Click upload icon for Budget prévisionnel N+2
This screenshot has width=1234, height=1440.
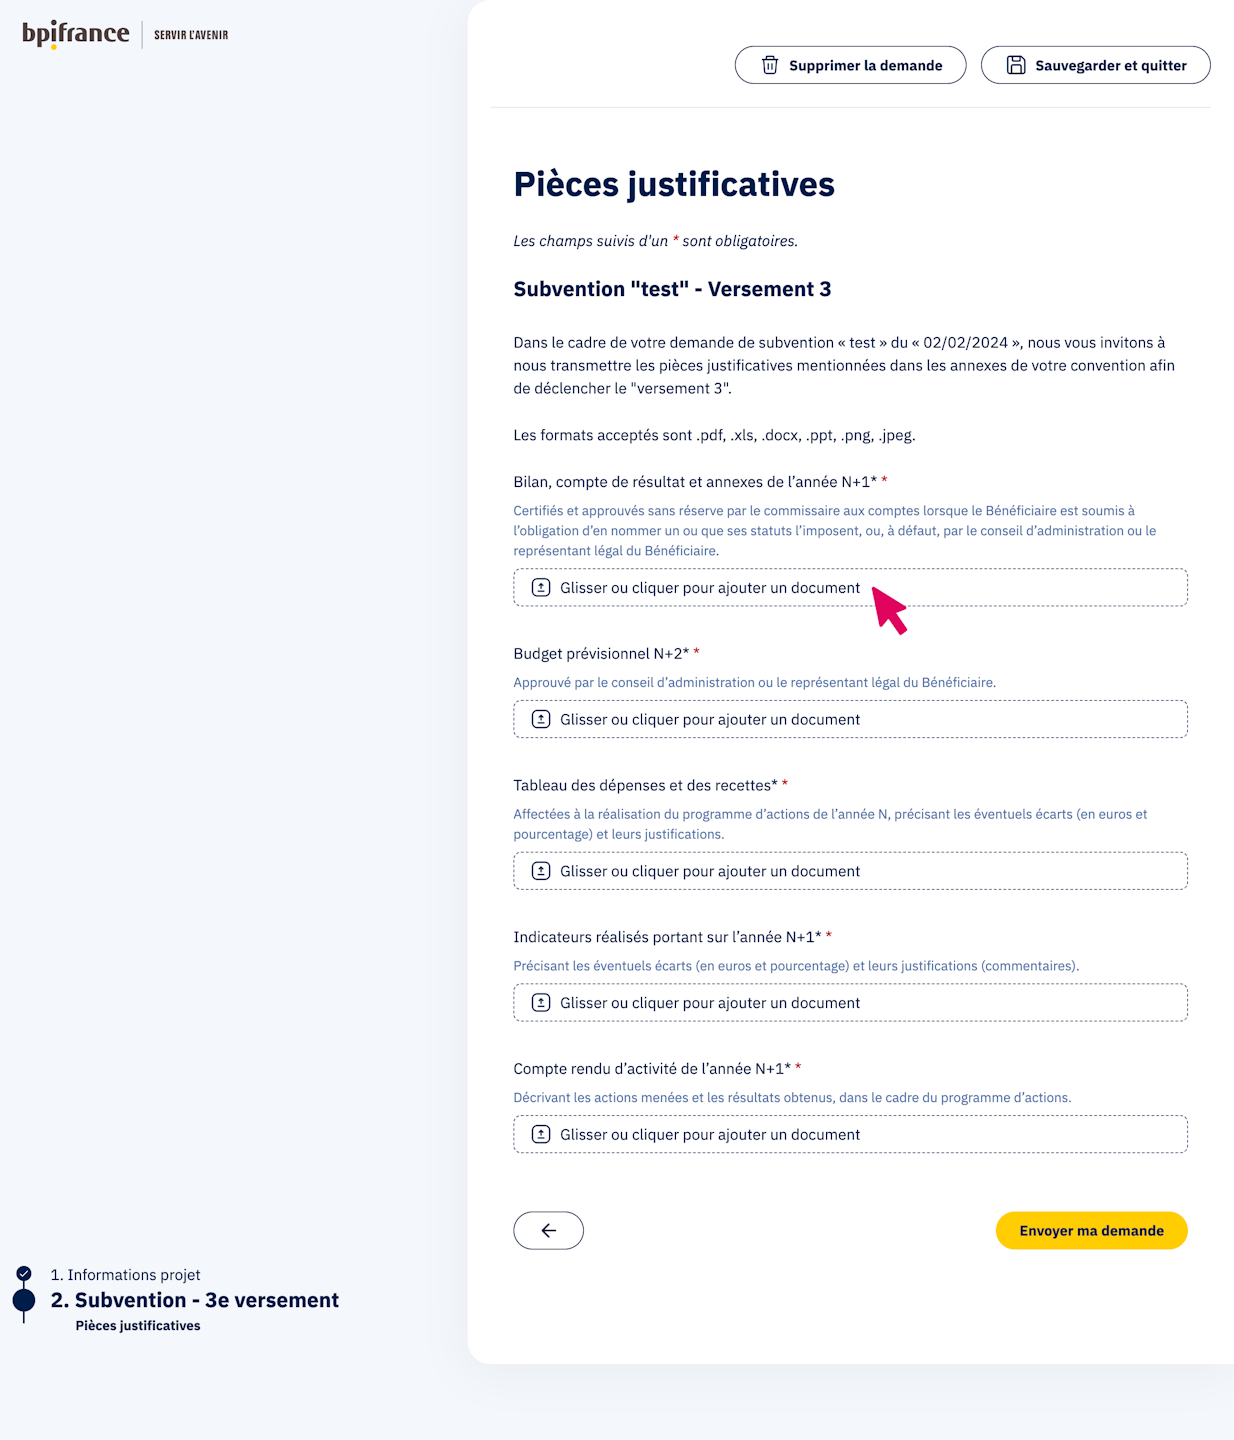(541, 719)
